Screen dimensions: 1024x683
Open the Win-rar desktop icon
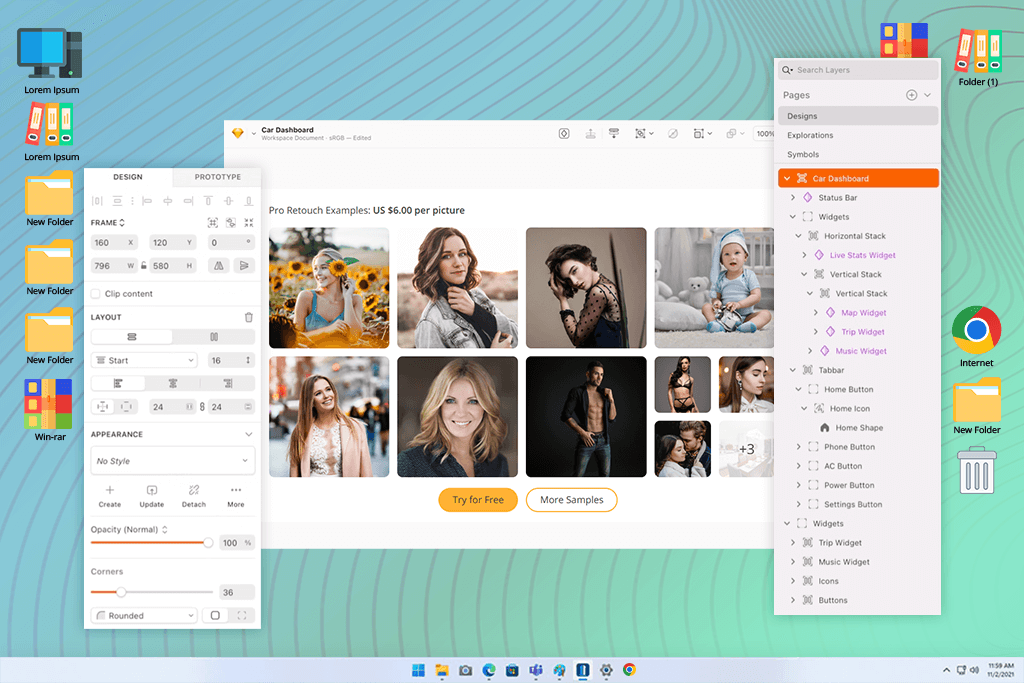(49, 411)
